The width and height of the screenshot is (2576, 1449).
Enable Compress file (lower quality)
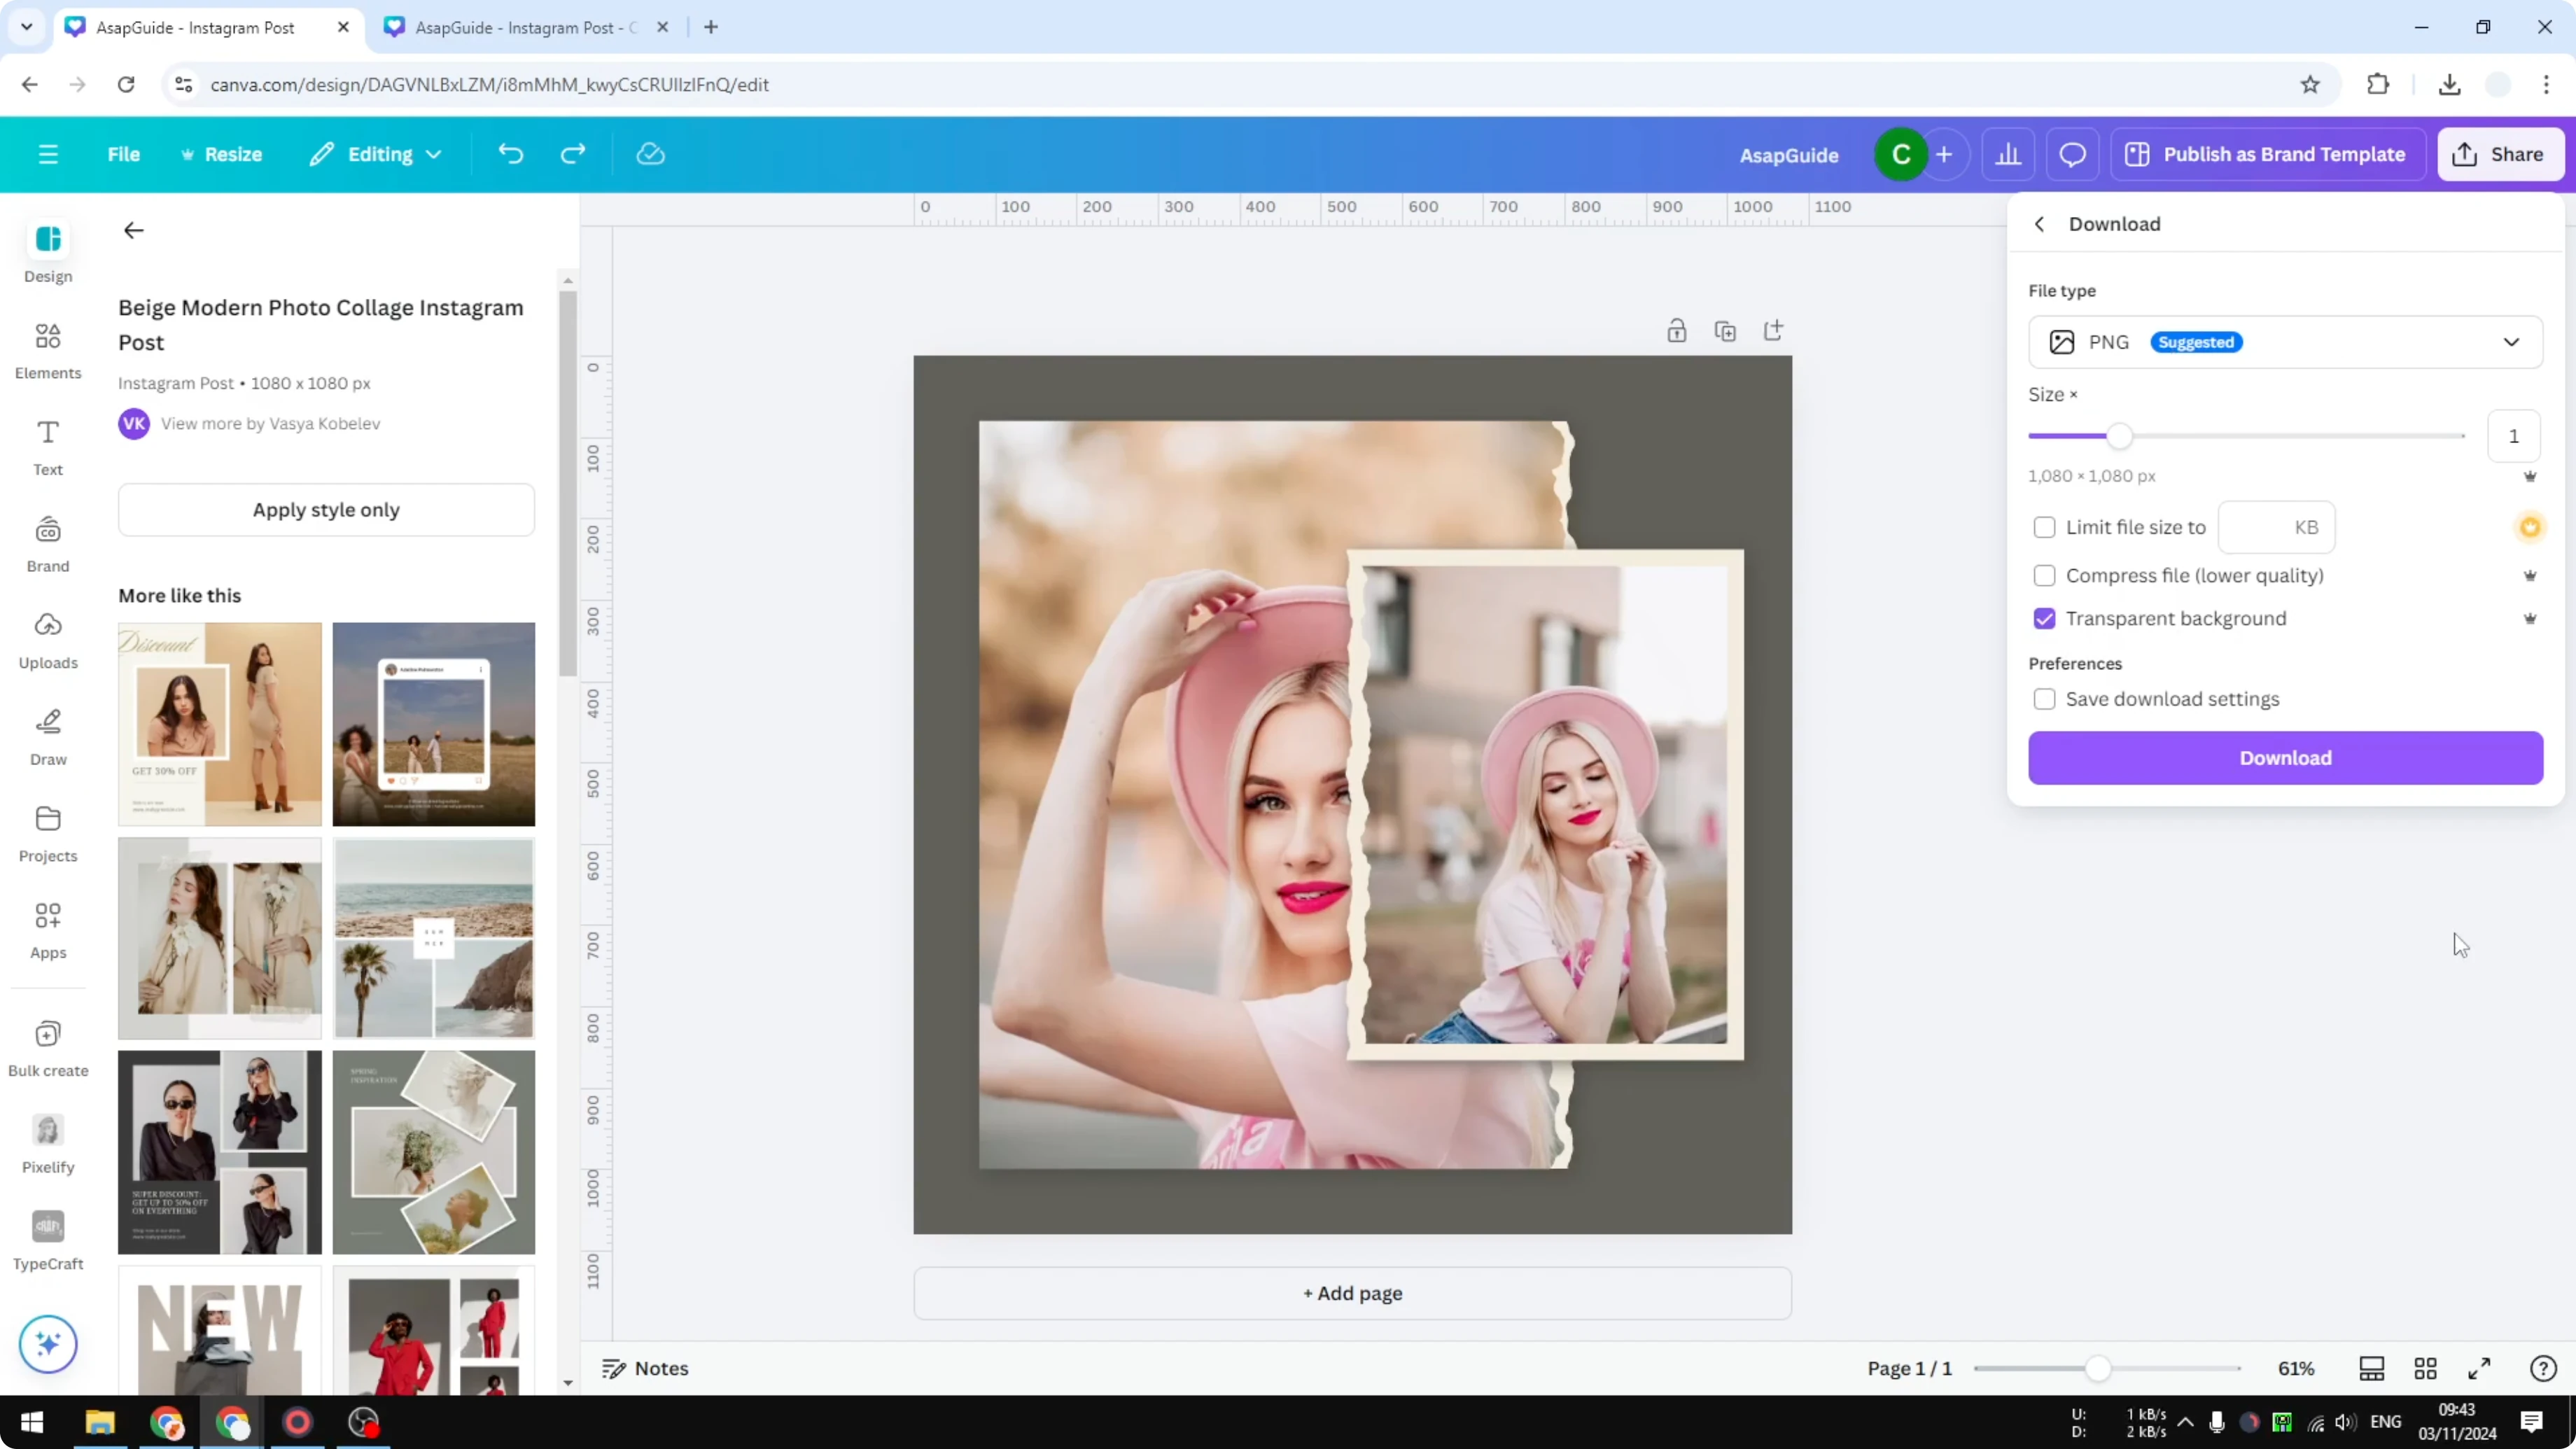pyautogui.click(x=2044, y=575)
